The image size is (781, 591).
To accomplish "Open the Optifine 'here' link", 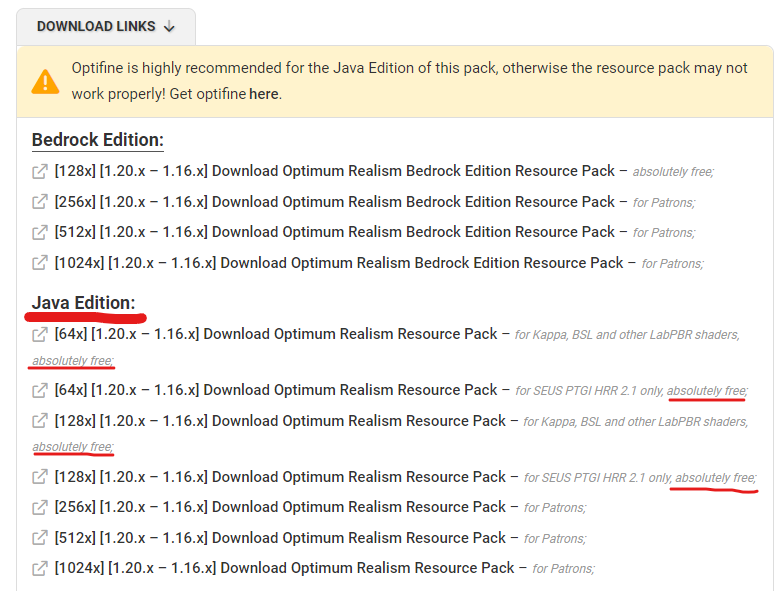I will pos(264,94).
